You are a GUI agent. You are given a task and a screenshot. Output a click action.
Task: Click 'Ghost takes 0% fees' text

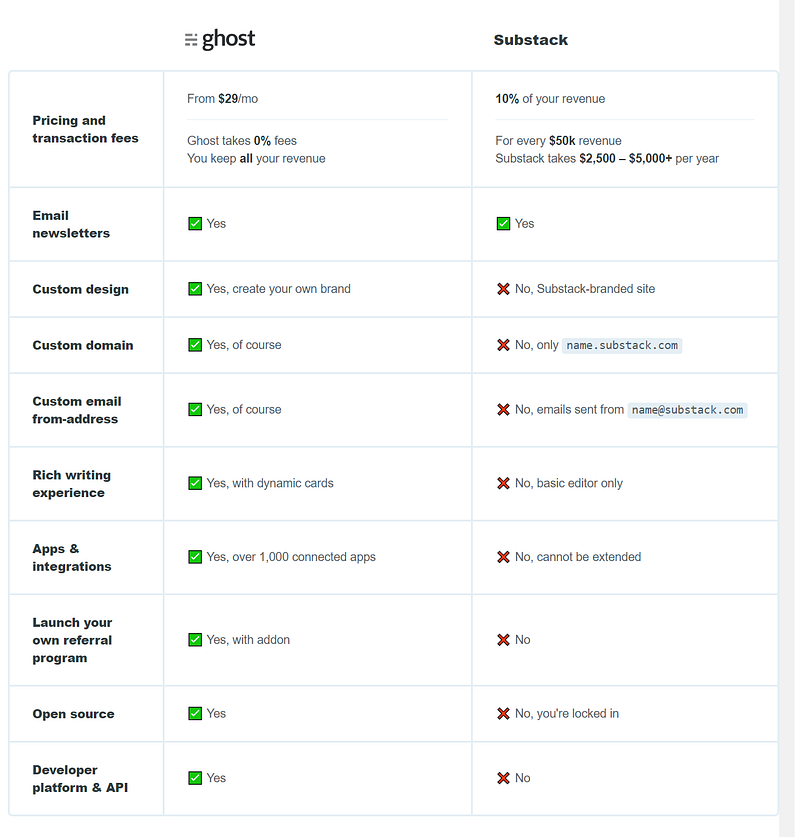coord(242,141)
